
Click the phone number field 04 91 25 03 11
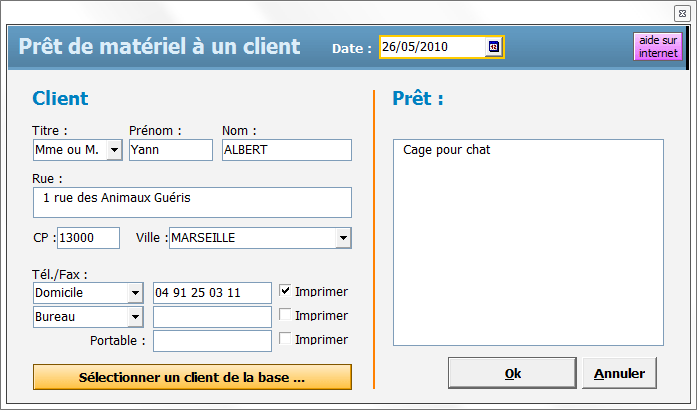click(x=212, y=293)
